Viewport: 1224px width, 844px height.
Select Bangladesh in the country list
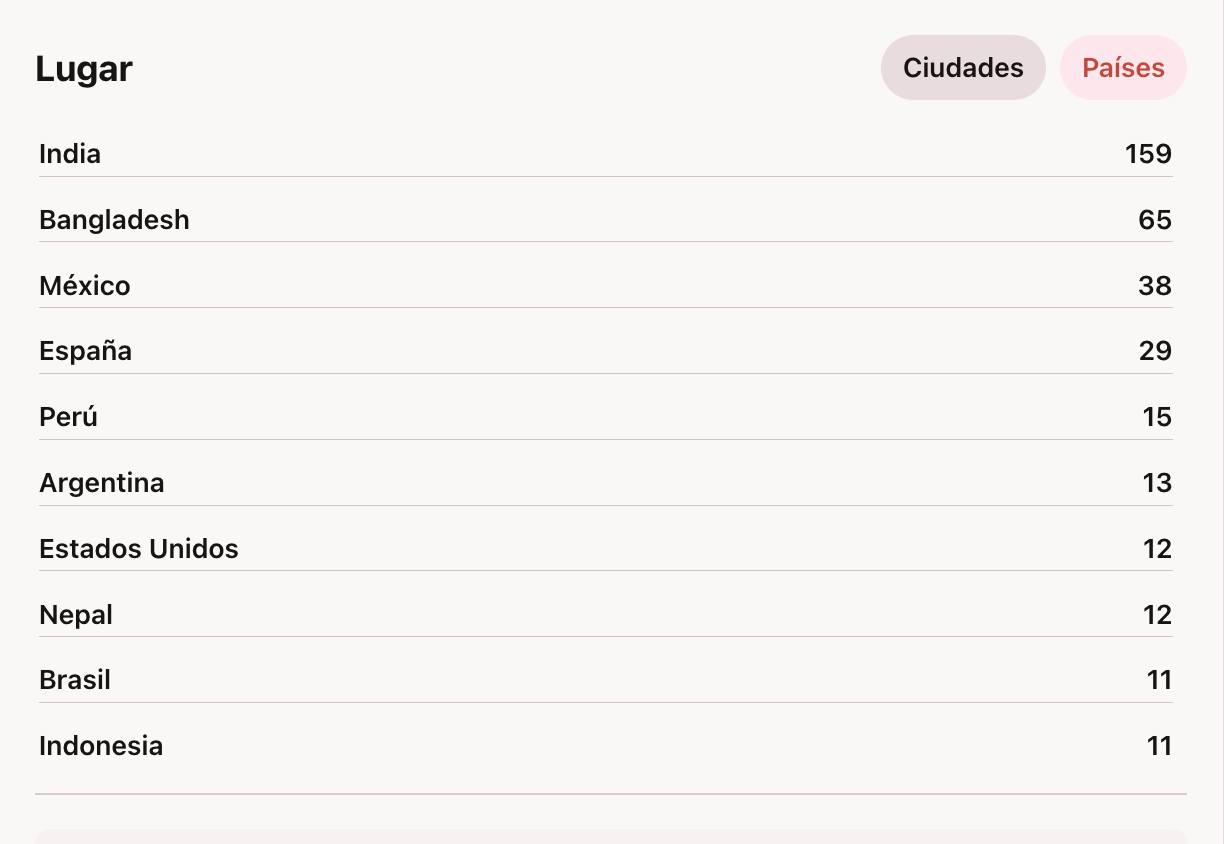[x=114, y=220]
